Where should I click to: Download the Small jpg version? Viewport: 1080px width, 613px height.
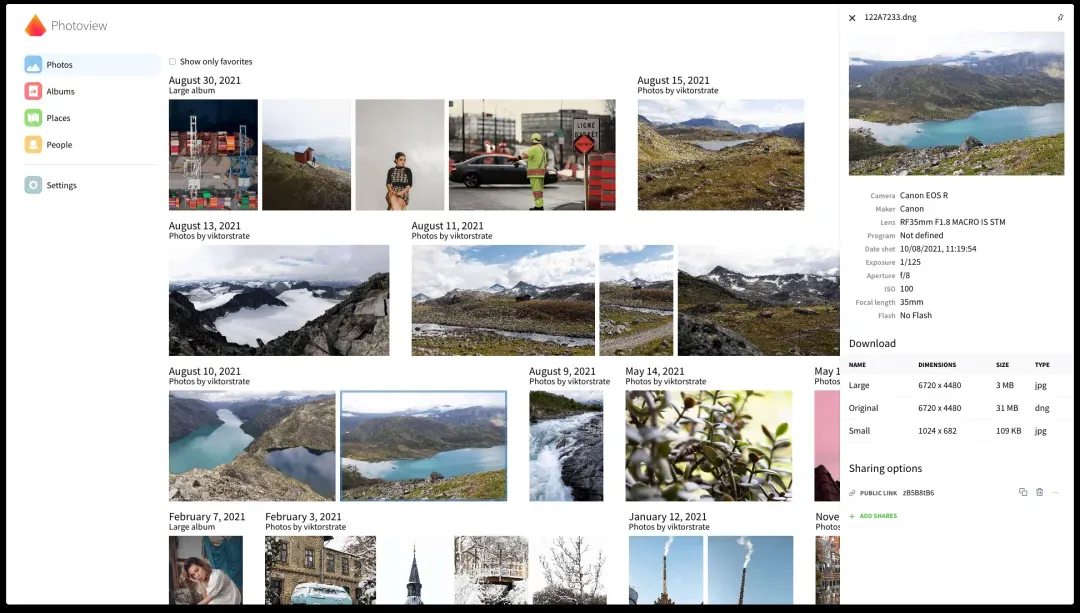tap(956, 430)
